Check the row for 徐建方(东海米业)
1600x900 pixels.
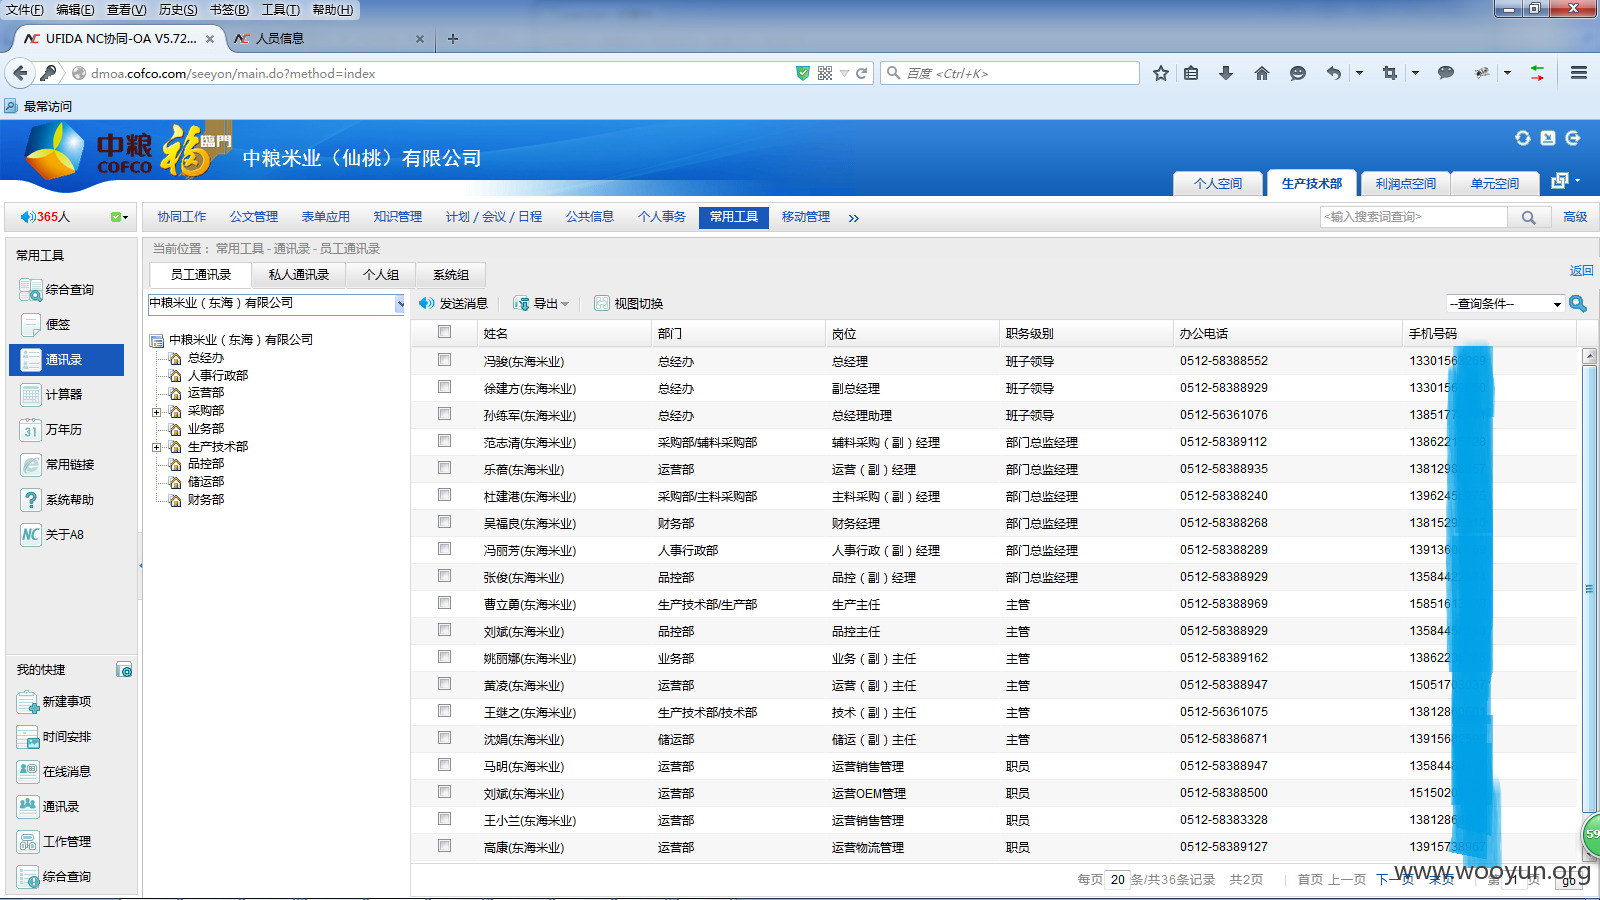pyautogui.click(x=444, y=386)
